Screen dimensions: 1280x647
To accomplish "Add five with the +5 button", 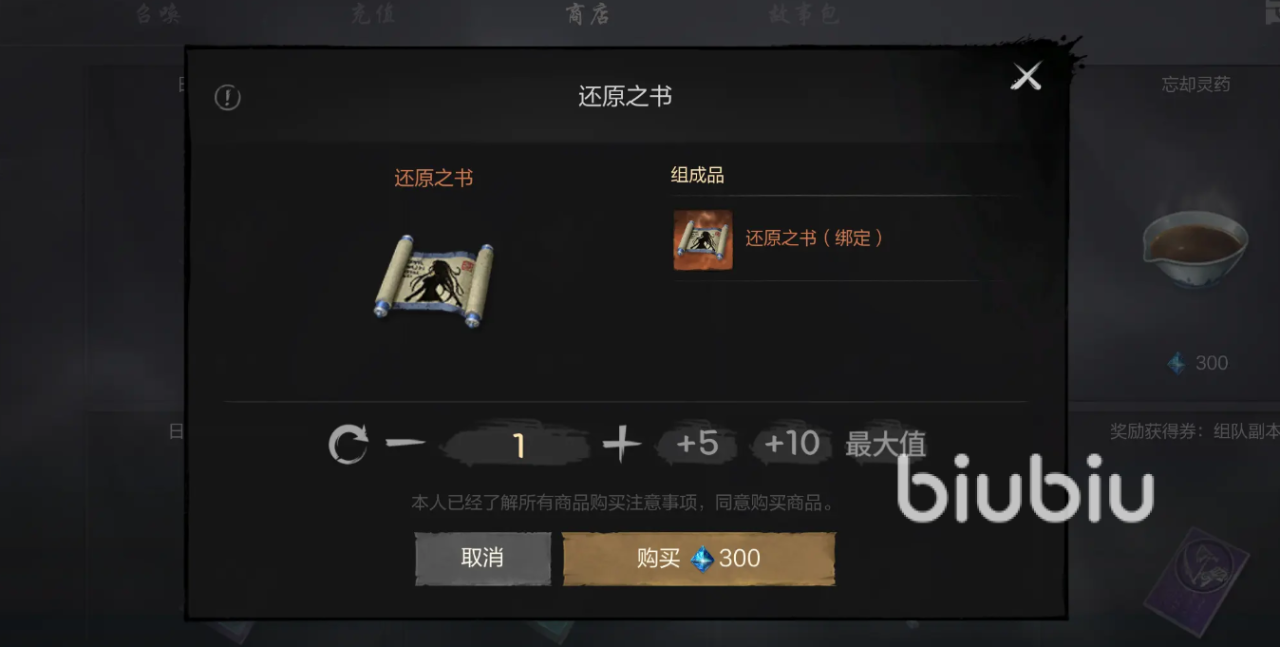I will 697,443.
